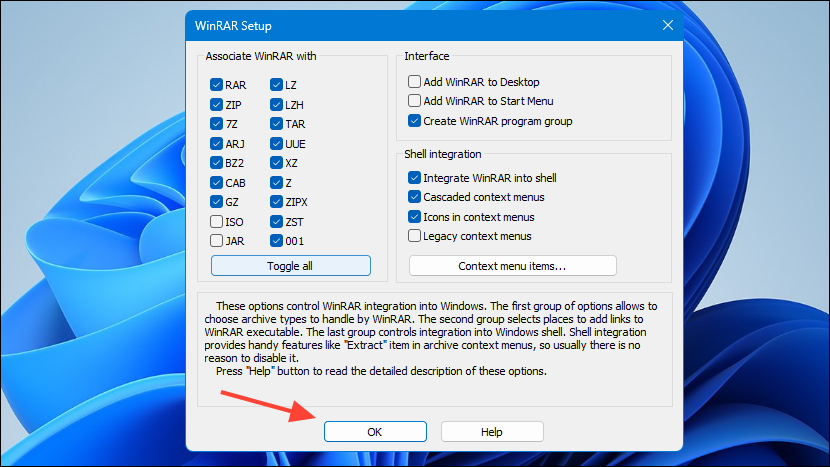Toggle the LZH association
Image resolution: width=830 pixels, height=467 pixels.
coord(276,105)
